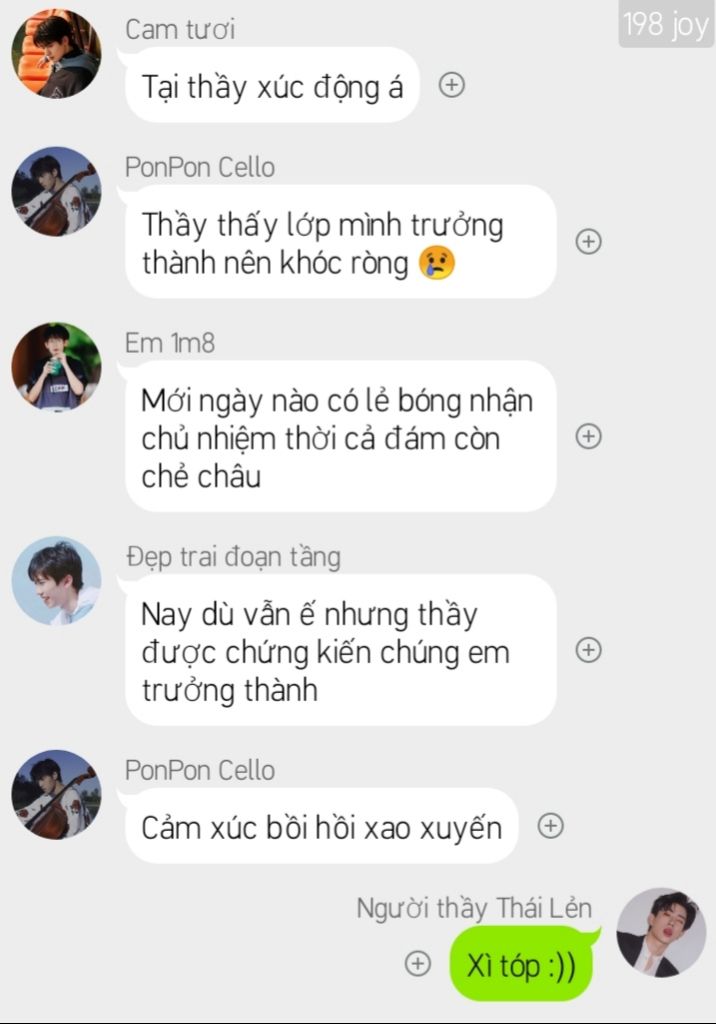
Task: Open Em 1m8's profile avatar
Action: 57,366
